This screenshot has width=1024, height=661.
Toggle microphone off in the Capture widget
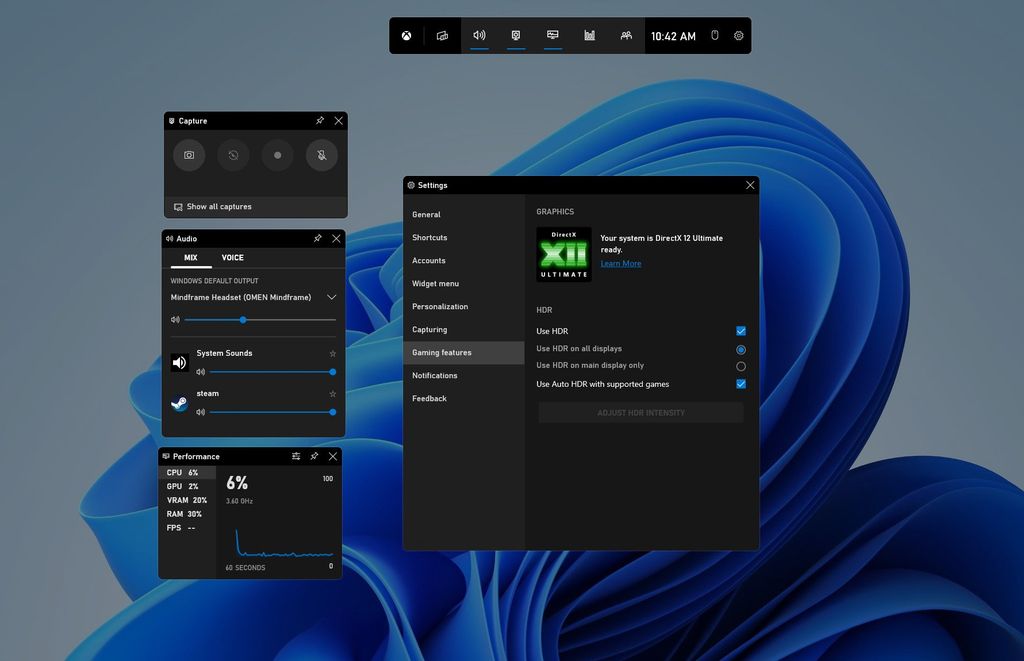click(x=322, y=155)
